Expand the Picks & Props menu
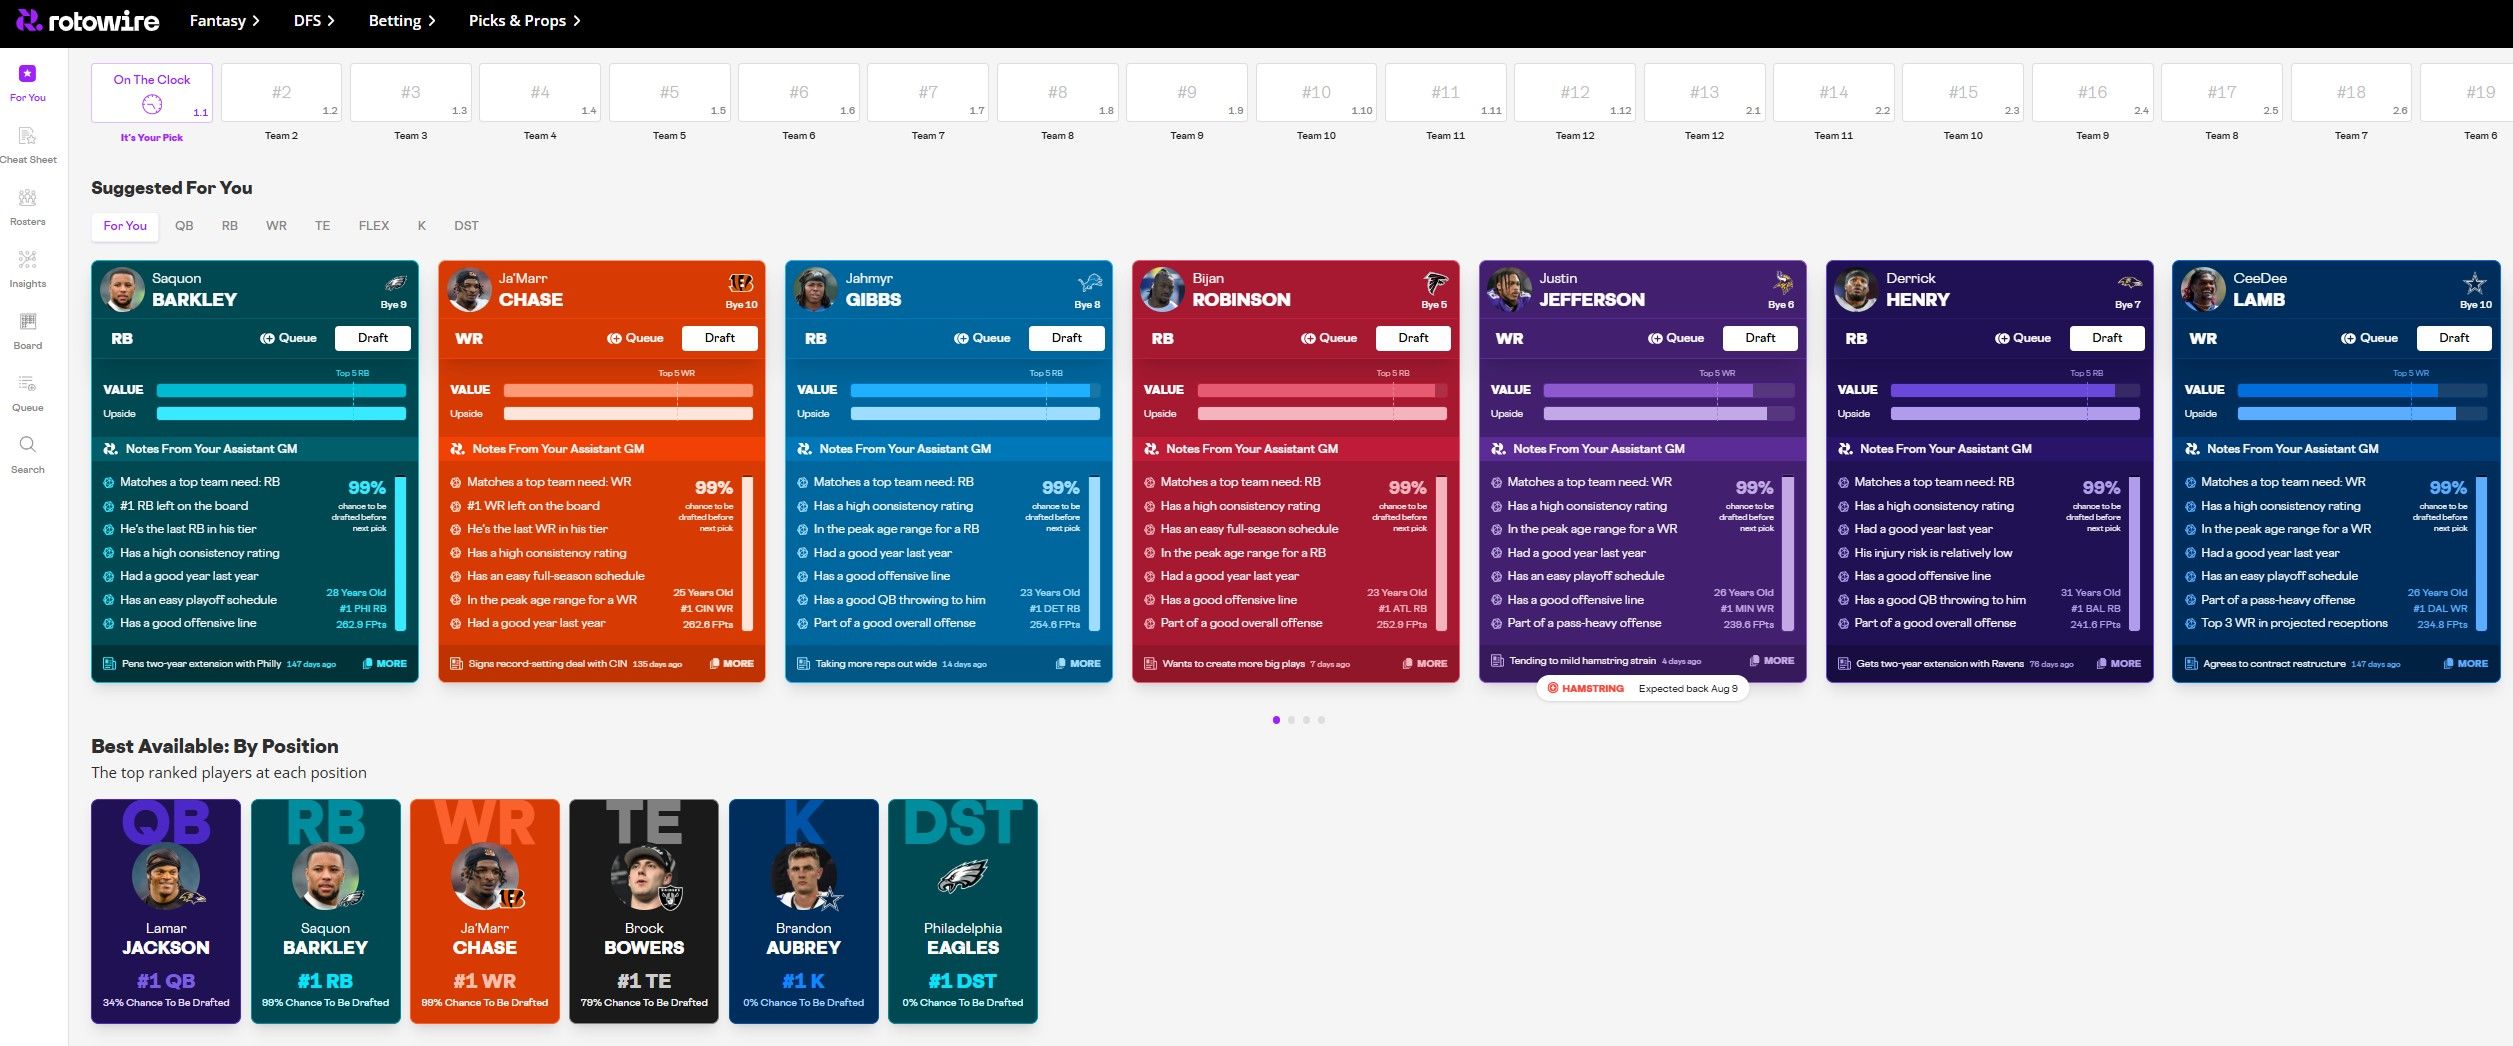 pos(524,20)
